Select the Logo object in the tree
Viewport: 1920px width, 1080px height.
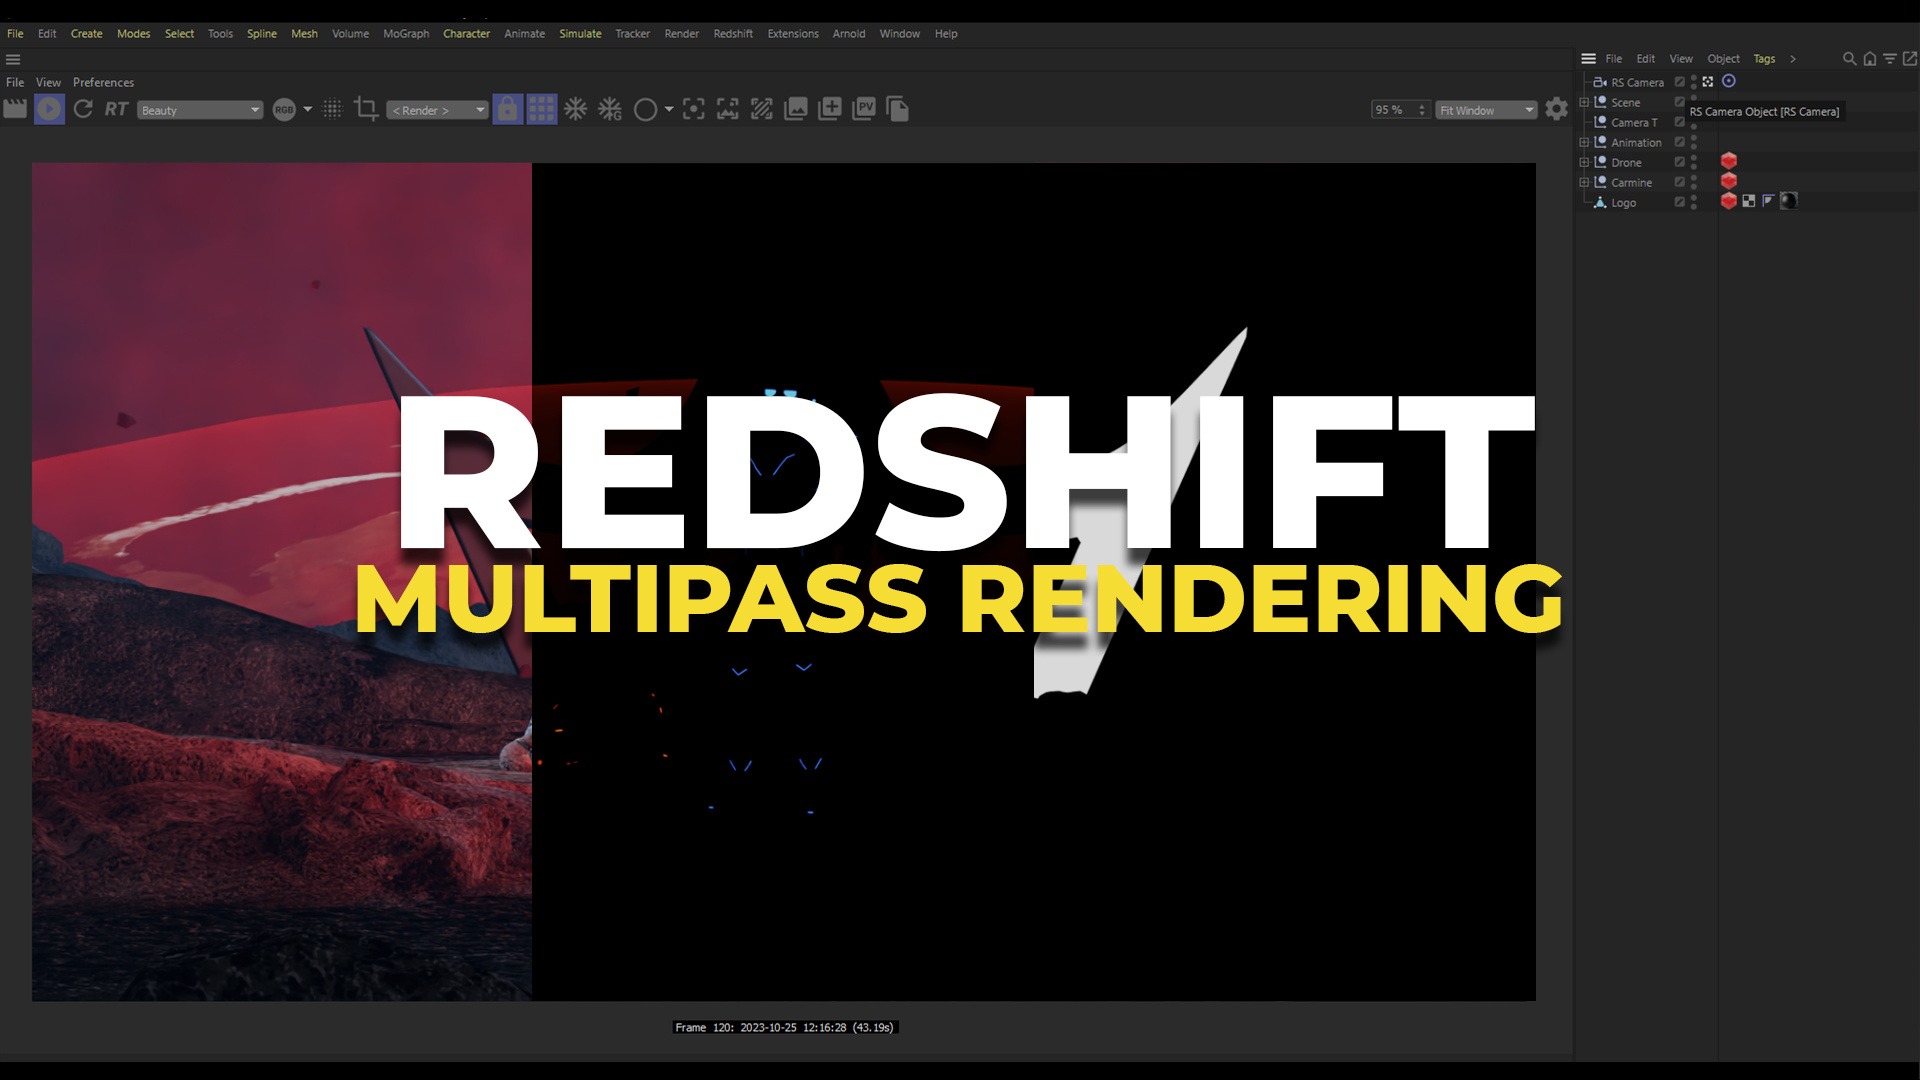tap(1623, 202)
